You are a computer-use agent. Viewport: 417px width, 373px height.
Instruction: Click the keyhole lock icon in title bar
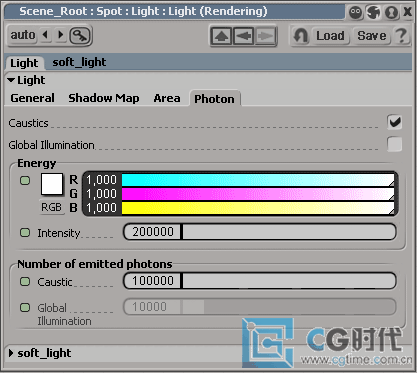click(x=391, y=13)
